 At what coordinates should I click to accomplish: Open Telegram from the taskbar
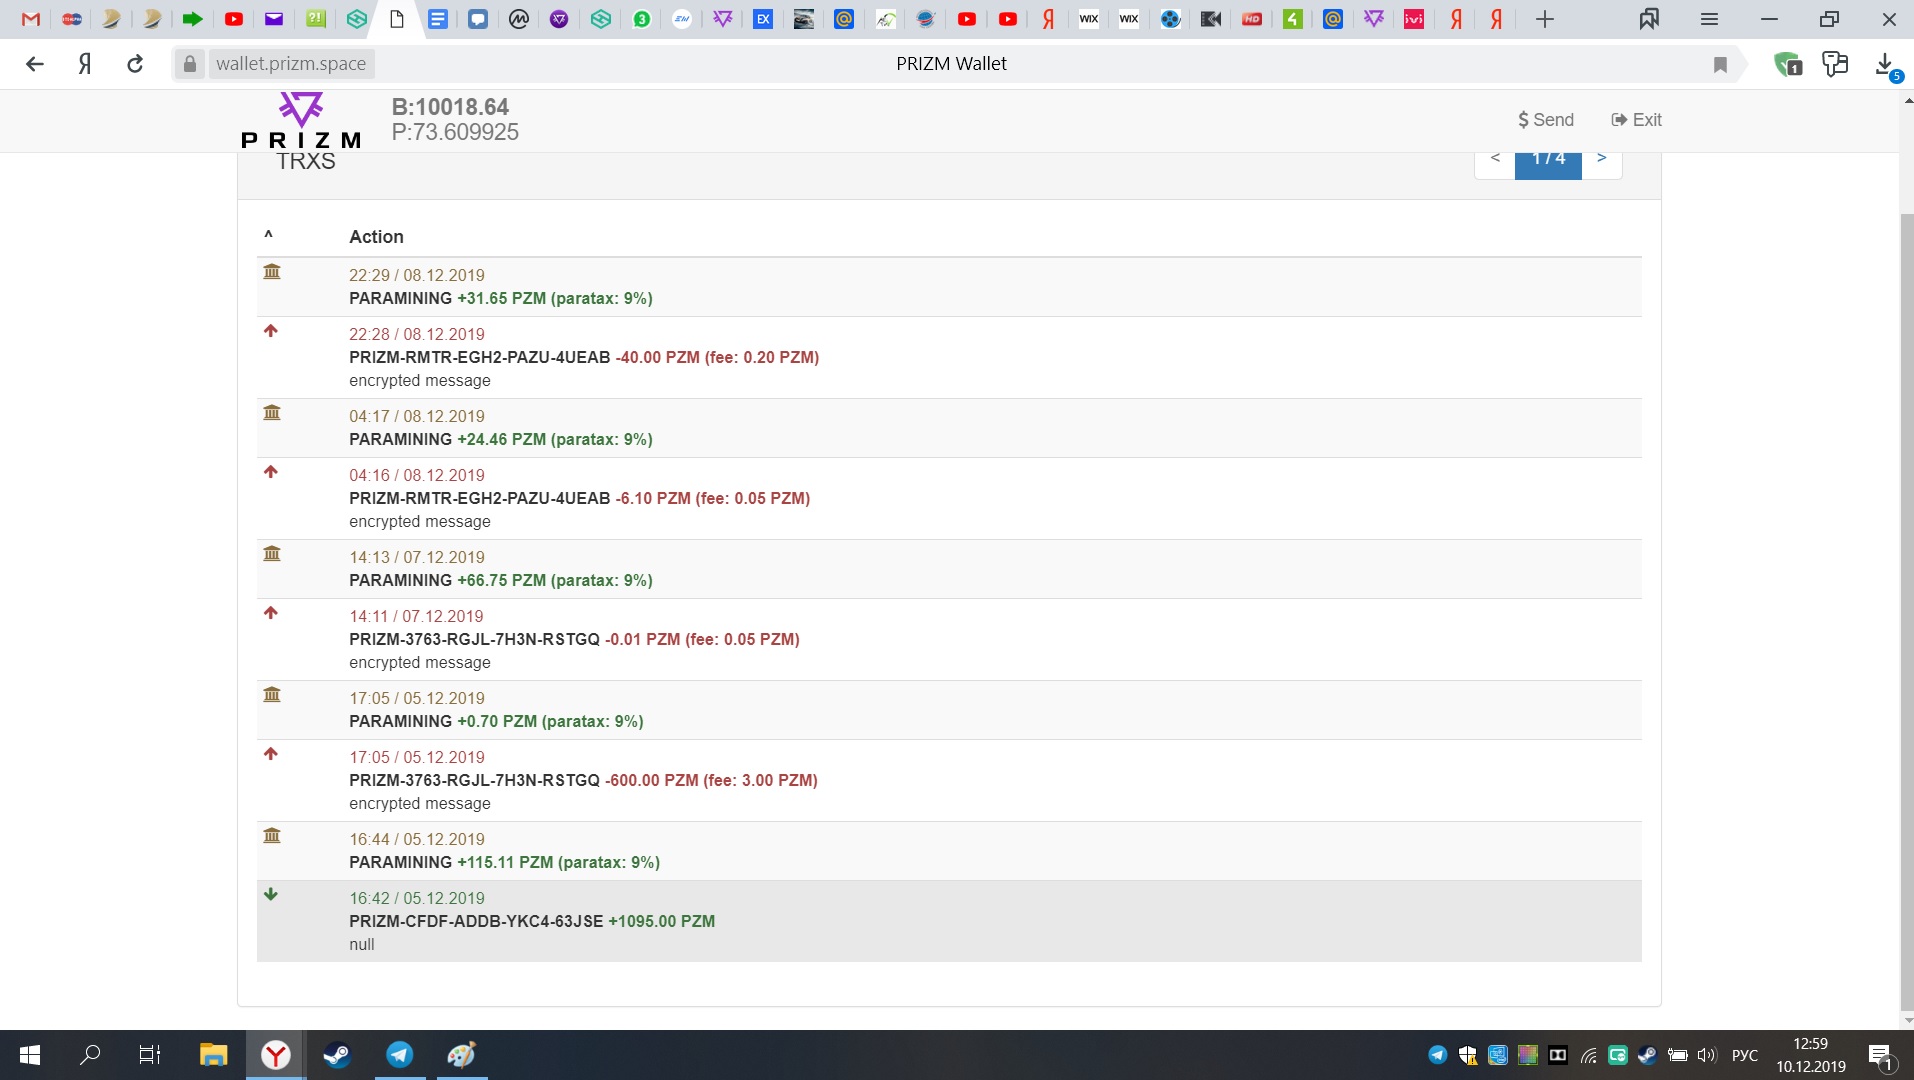400,1055
